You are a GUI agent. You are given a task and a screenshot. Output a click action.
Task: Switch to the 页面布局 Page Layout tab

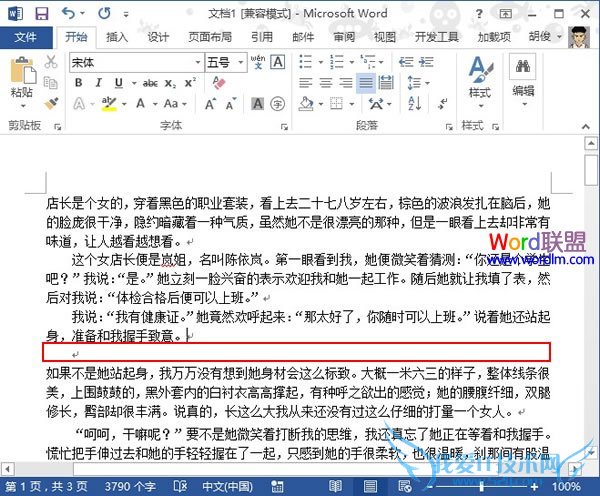coord(210,37)
